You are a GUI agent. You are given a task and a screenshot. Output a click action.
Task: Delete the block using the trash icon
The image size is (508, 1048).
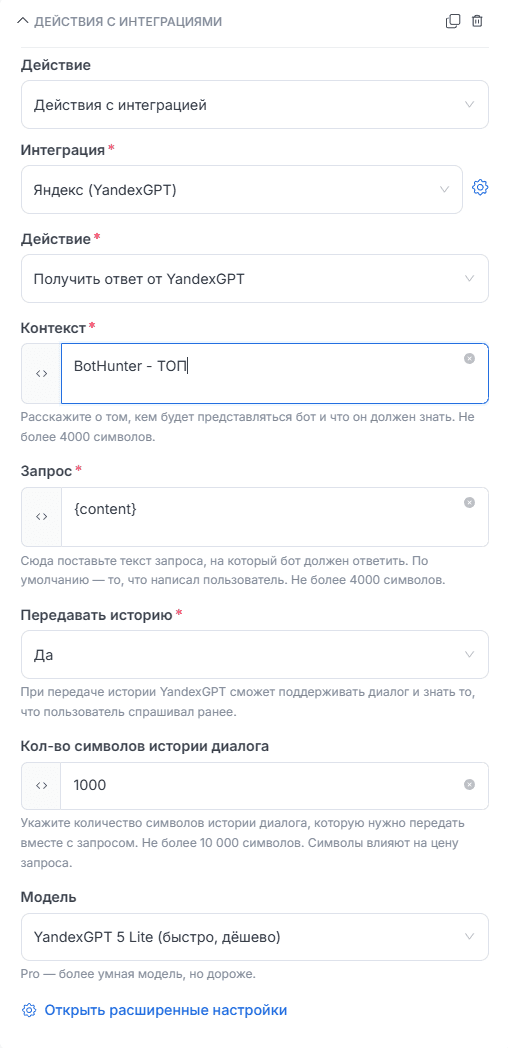pyautogui.click(x=477, y=21)
